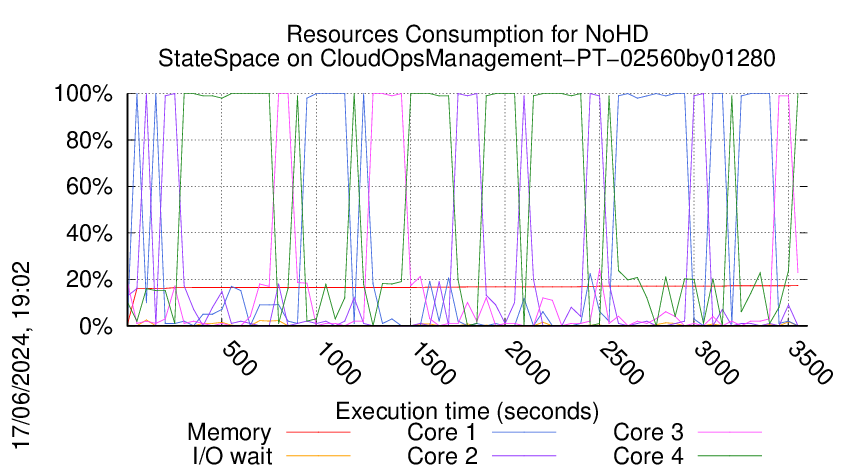Click the 60% y-axis label
Screen dimensions: 850x475
[89, 187]
